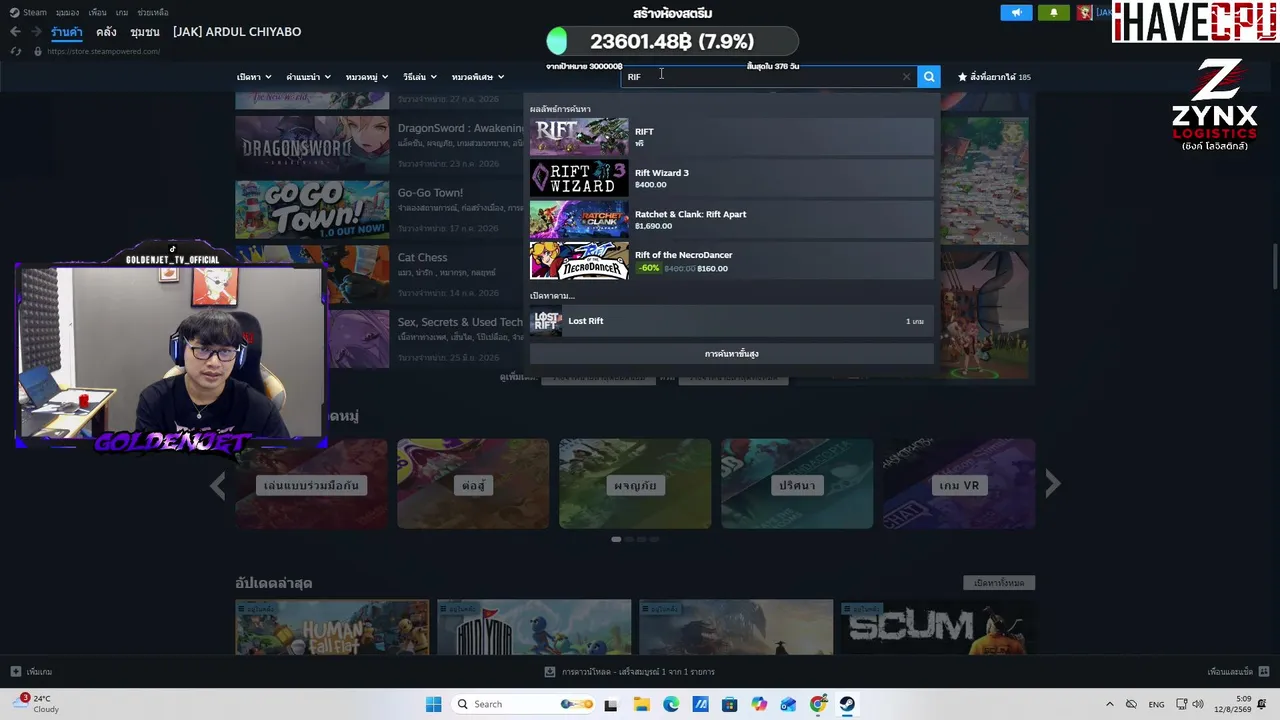This screenshot has width=1280, height=720.
Task: Open the มุมมอง menu in the menu bar
Action: pyautogui.click(x=67, y=12)
